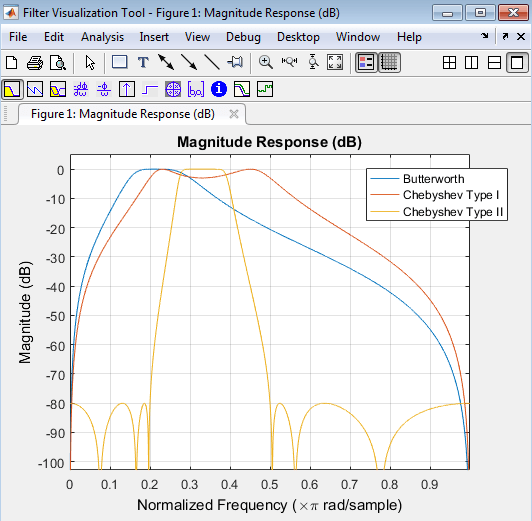The image size is (532, 521).
Task: Open the Debug menu
Action: click(243, 37)
